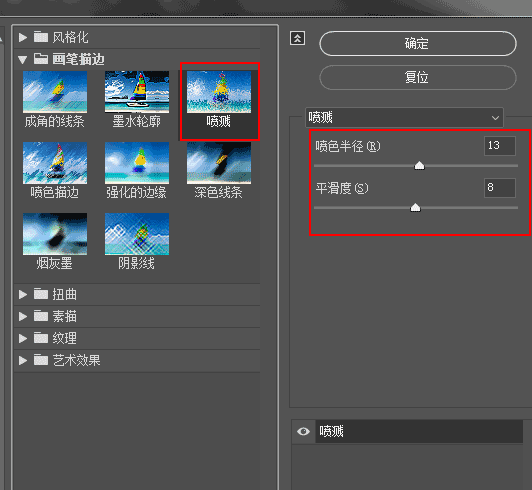The height and width of the screenshot is (490, 532).
Task: Click the 风格化 folder icon
Action: (41, 37)
